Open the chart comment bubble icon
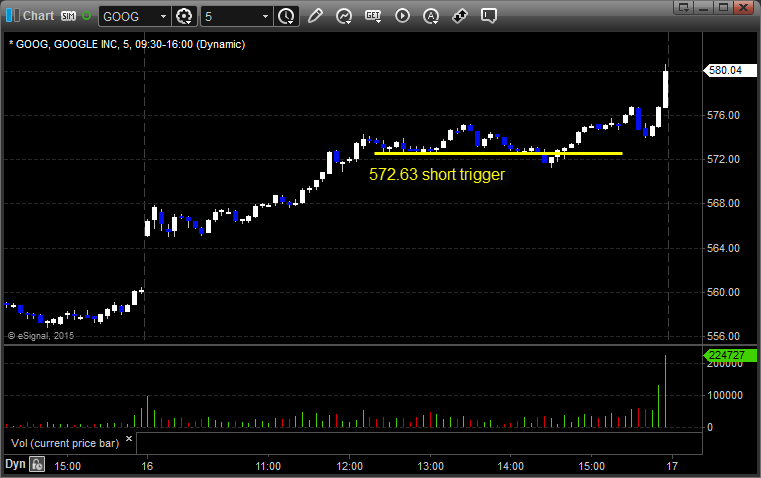 coord(489,16)
